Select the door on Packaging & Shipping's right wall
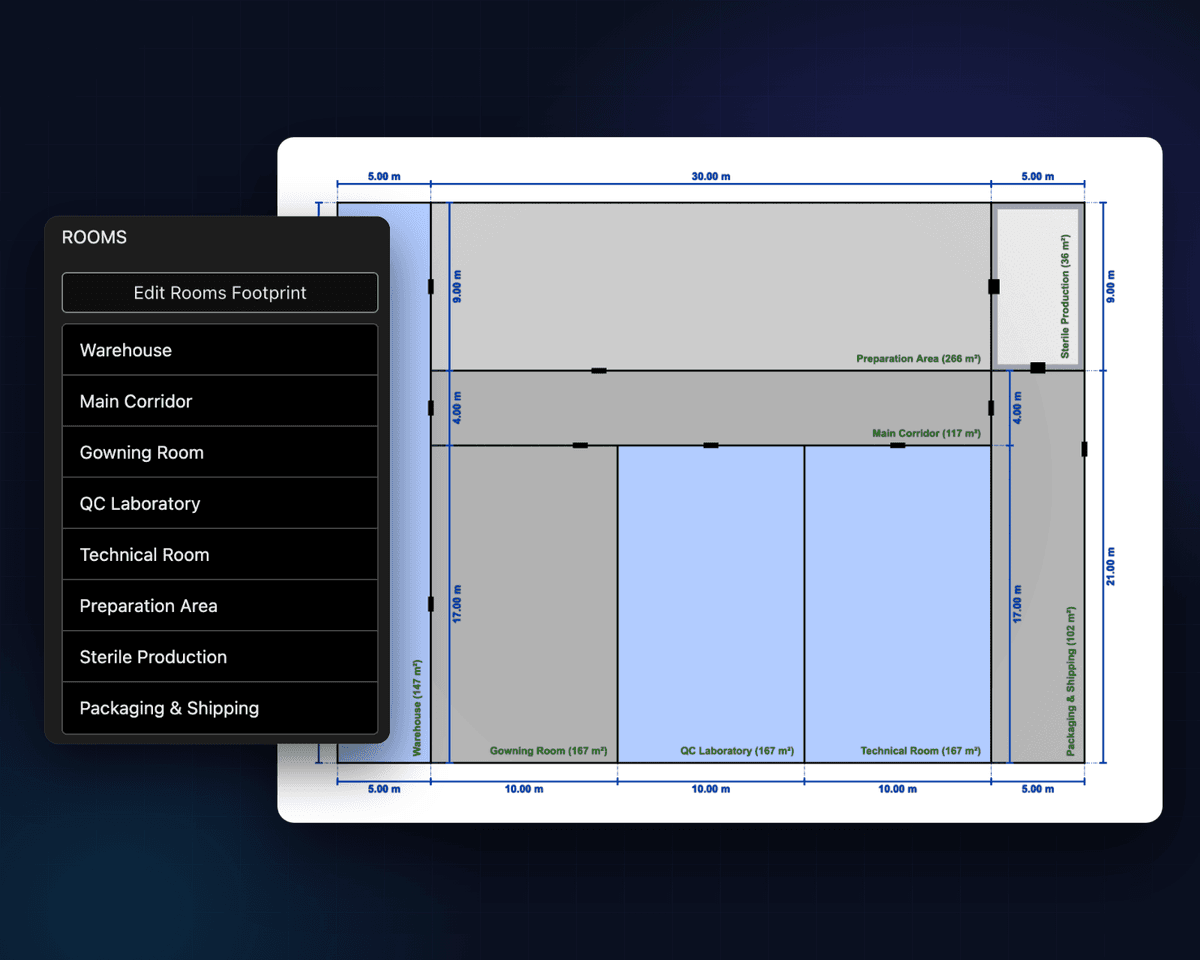Viewport: 1200px width, 960px height. (x=1084, y=449)
